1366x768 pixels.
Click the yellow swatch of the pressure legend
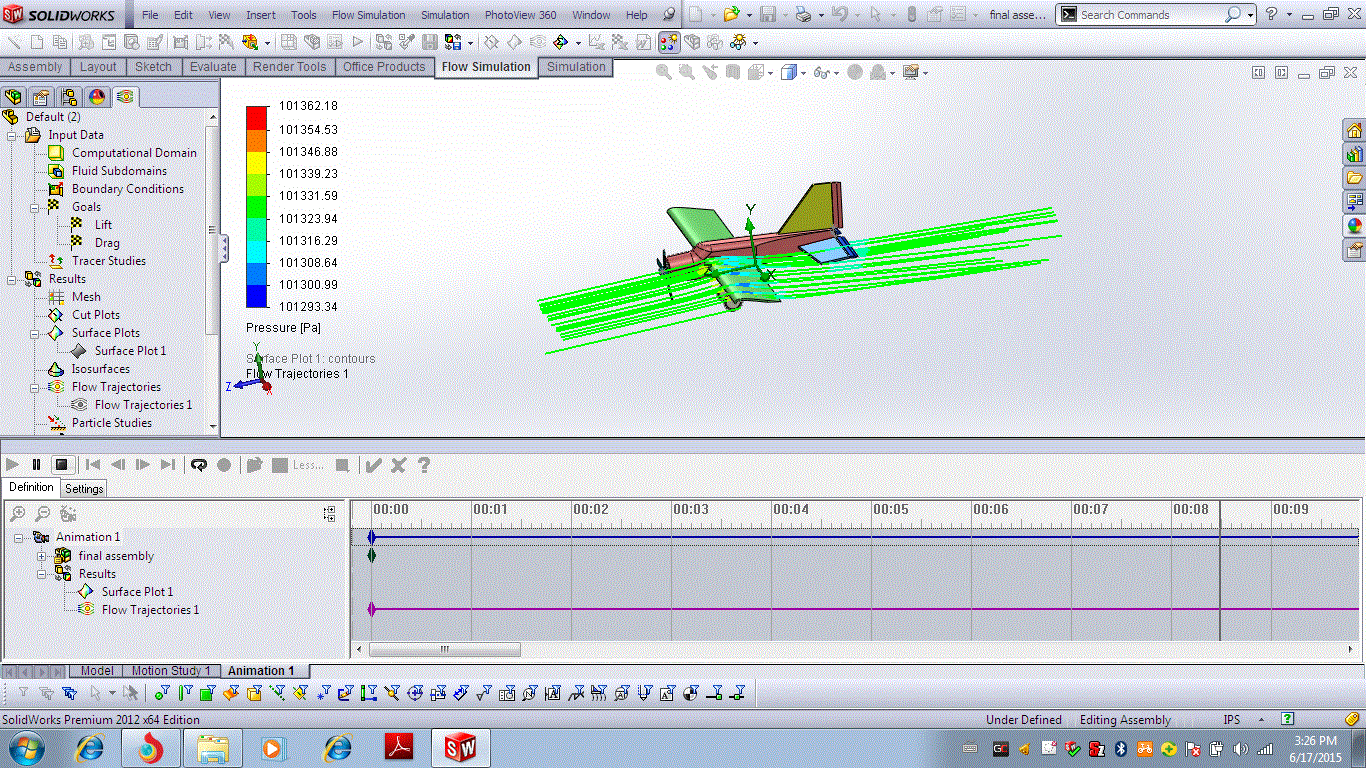pyautogui.click(x=257, y=163)
